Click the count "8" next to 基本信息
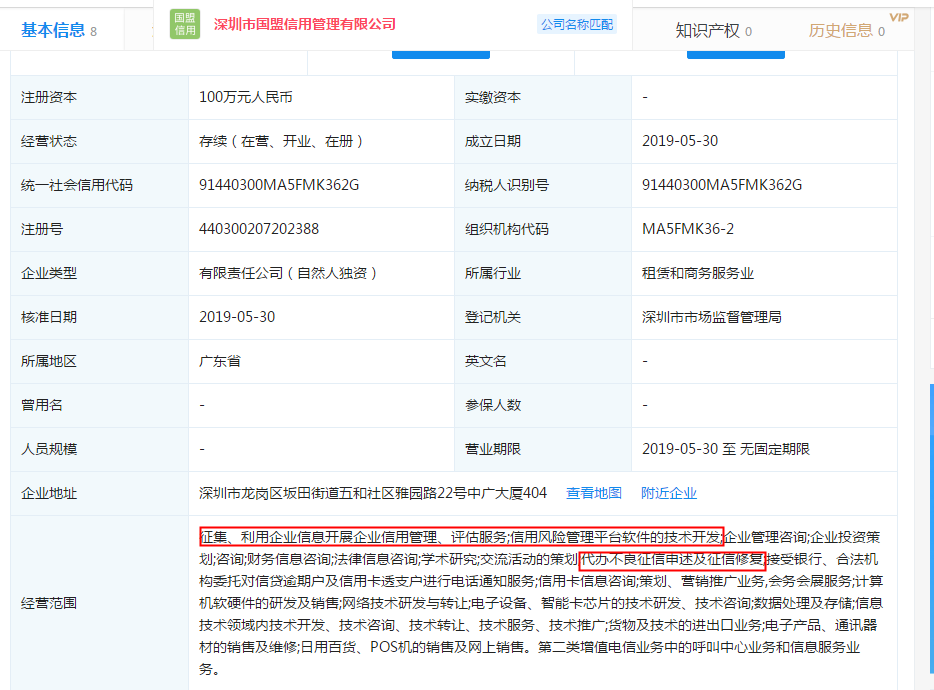 point(94,31)
